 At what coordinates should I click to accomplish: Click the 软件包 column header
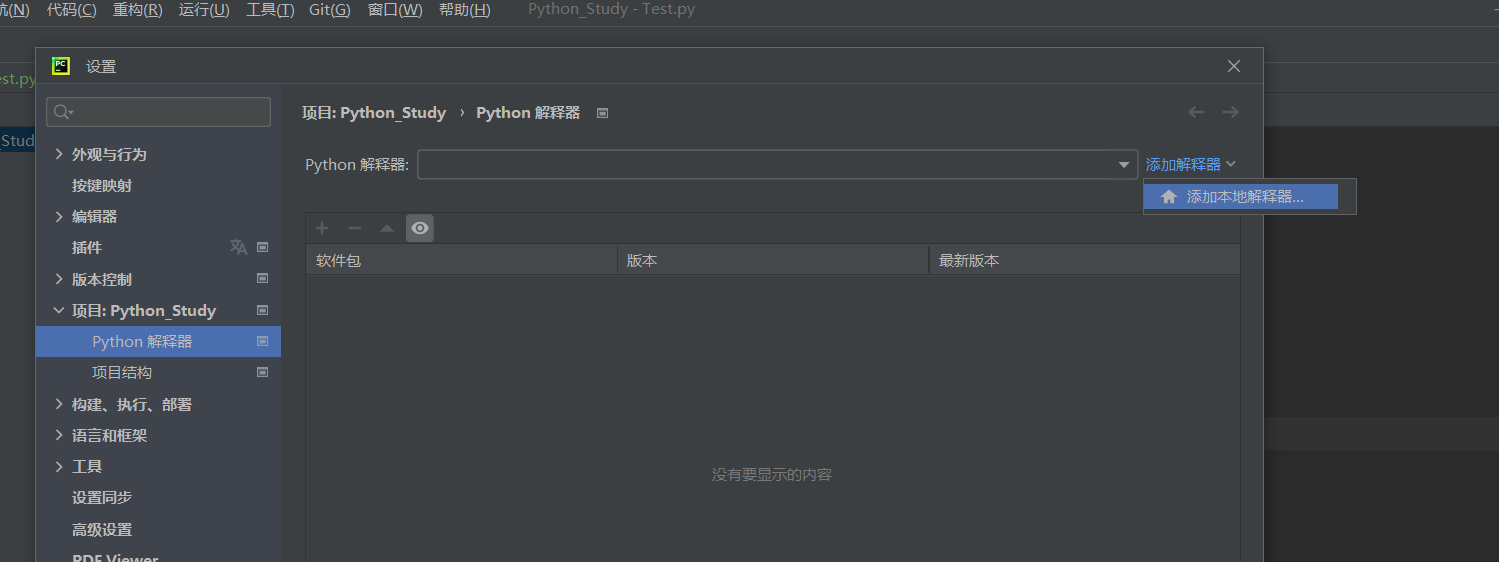coord(462,260)
